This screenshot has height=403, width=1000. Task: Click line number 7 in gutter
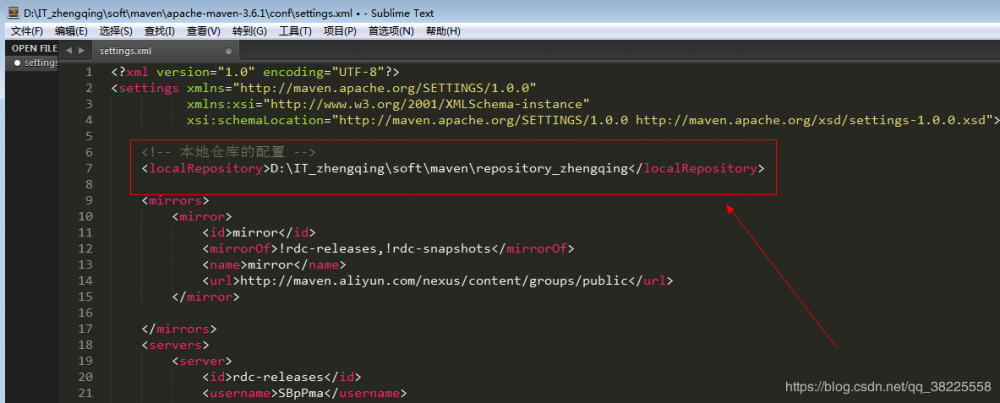[x=89, y=168]
